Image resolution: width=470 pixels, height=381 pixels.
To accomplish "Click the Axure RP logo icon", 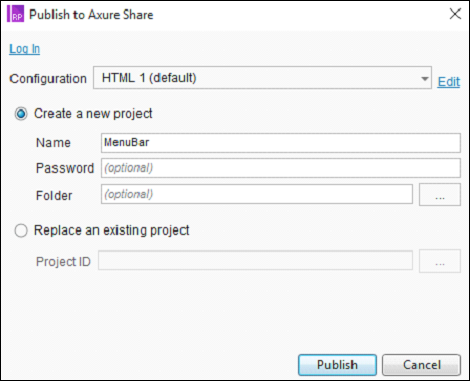I will coord(15,14).
